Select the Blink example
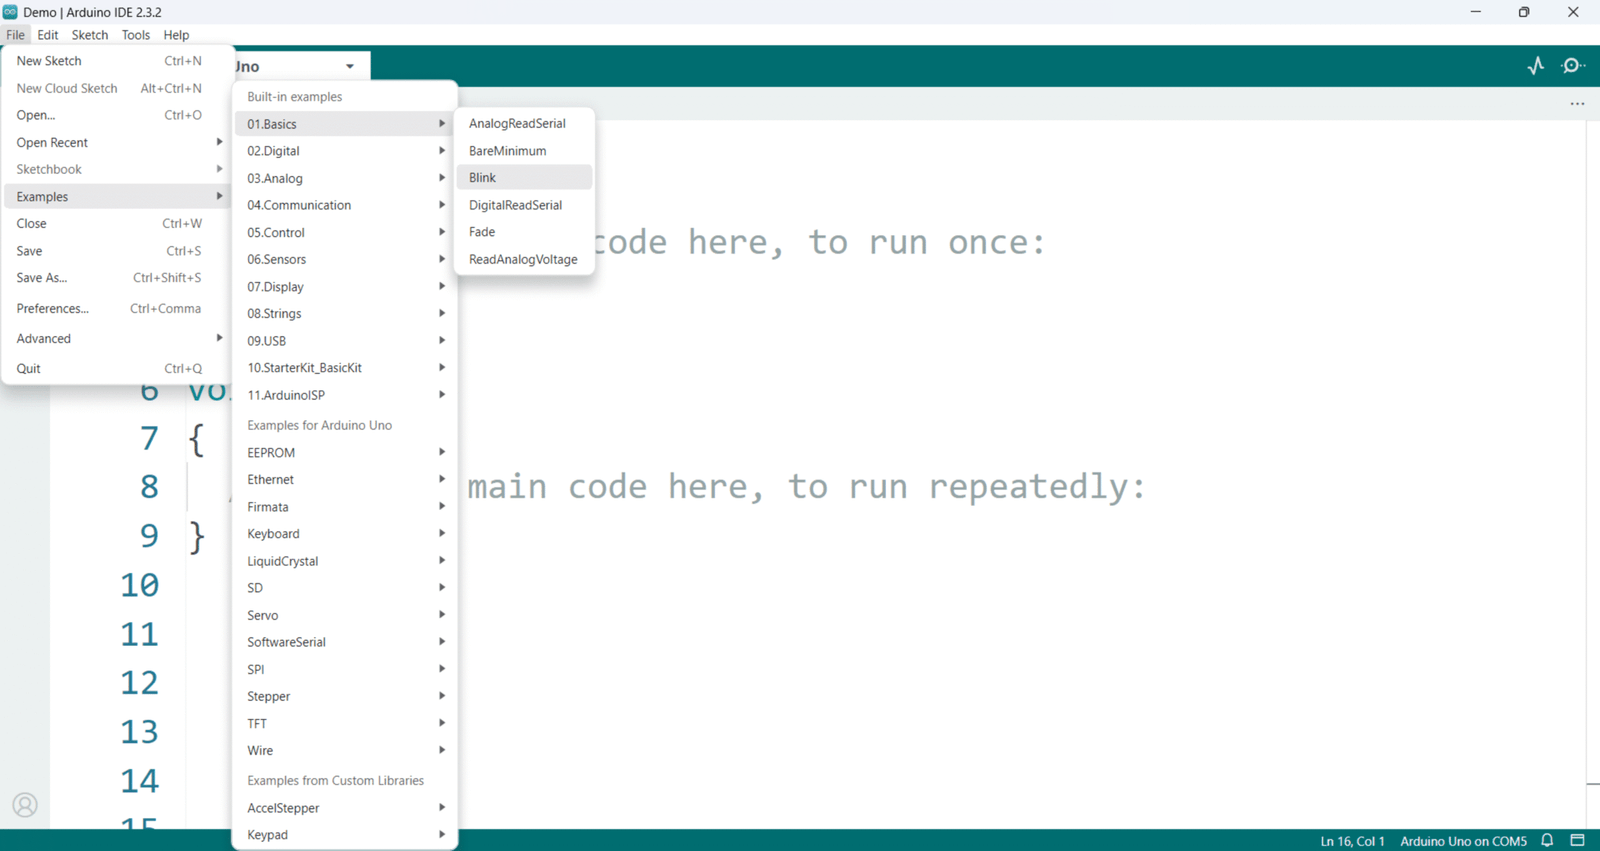The height and width of the screenshot is (851, 1600). pos(524,177)
